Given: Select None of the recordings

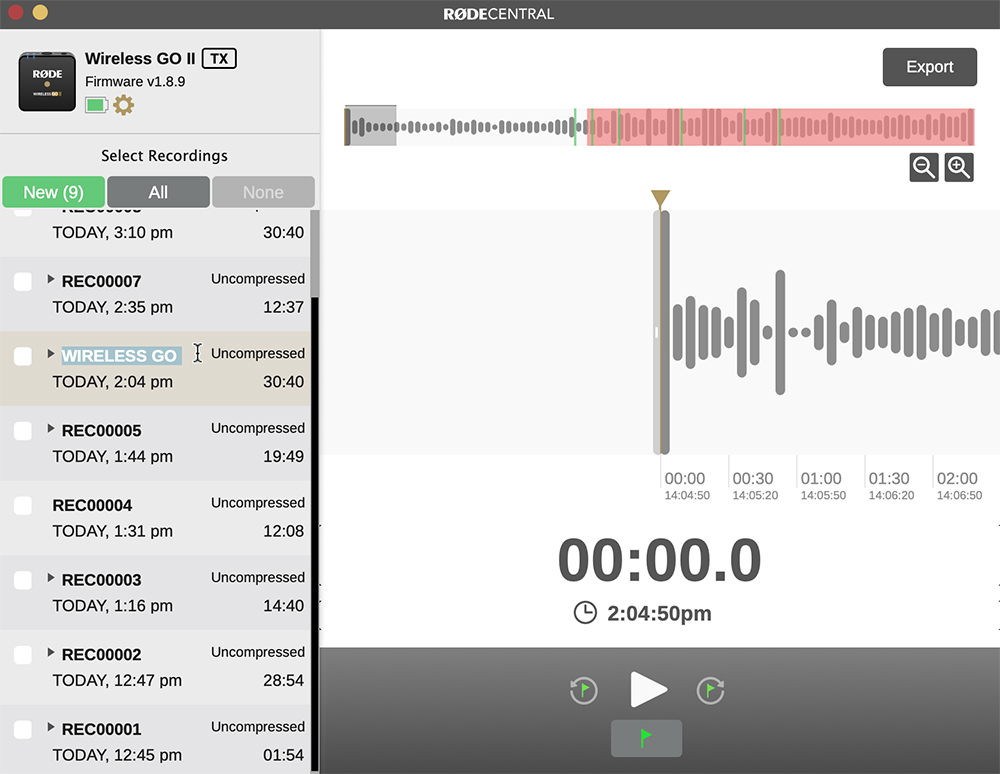Looking at the screenshot, I should 263,192.
